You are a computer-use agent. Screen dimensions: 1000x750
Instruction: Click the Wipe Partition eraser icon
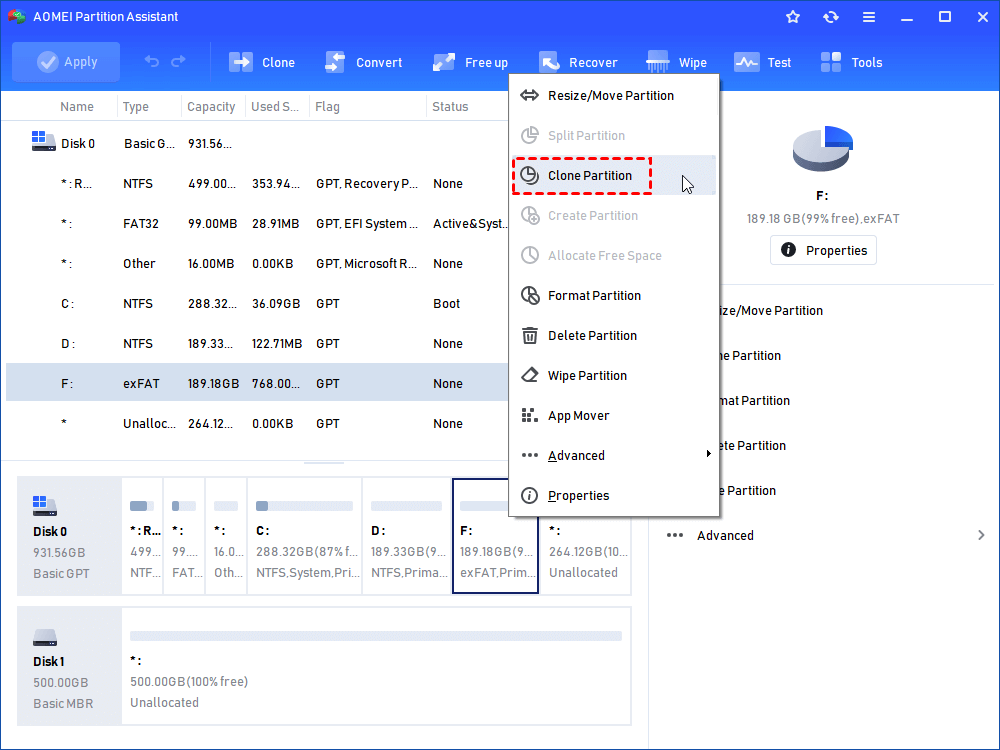tap(530, 375)
